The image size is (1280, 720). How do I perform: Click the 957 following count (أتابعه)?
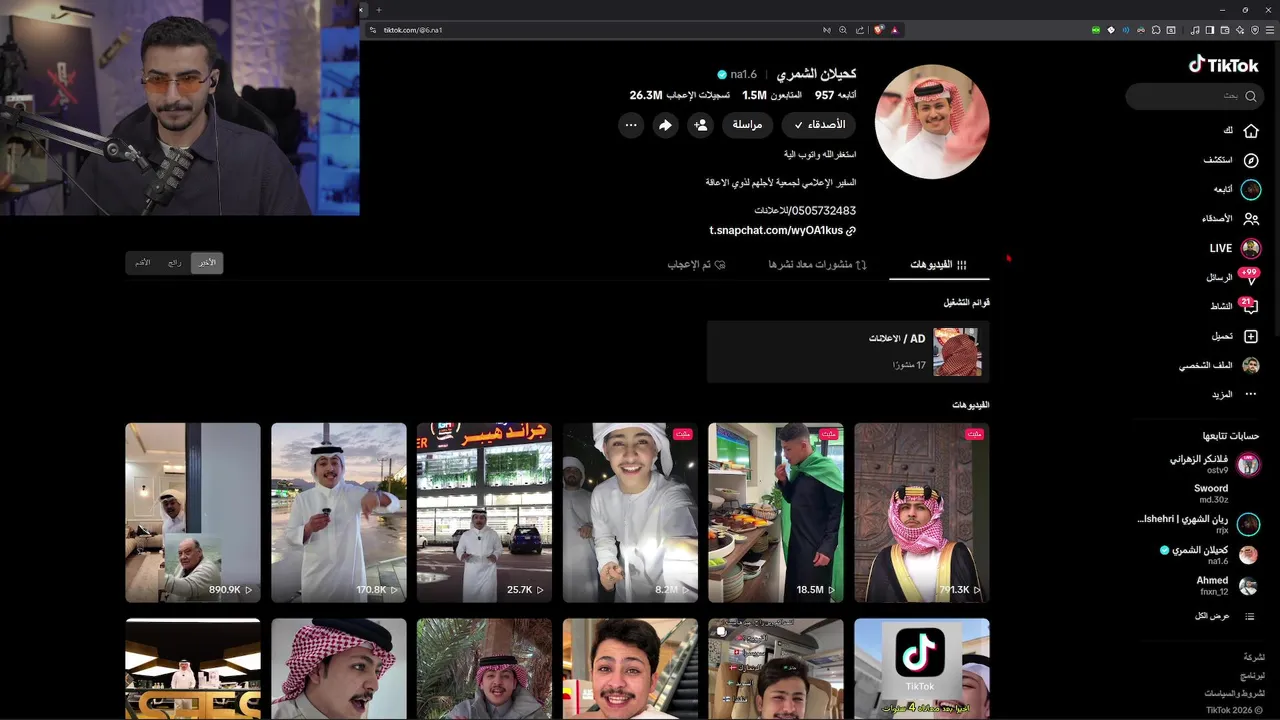pyautogui.click(x=836, y=95)
